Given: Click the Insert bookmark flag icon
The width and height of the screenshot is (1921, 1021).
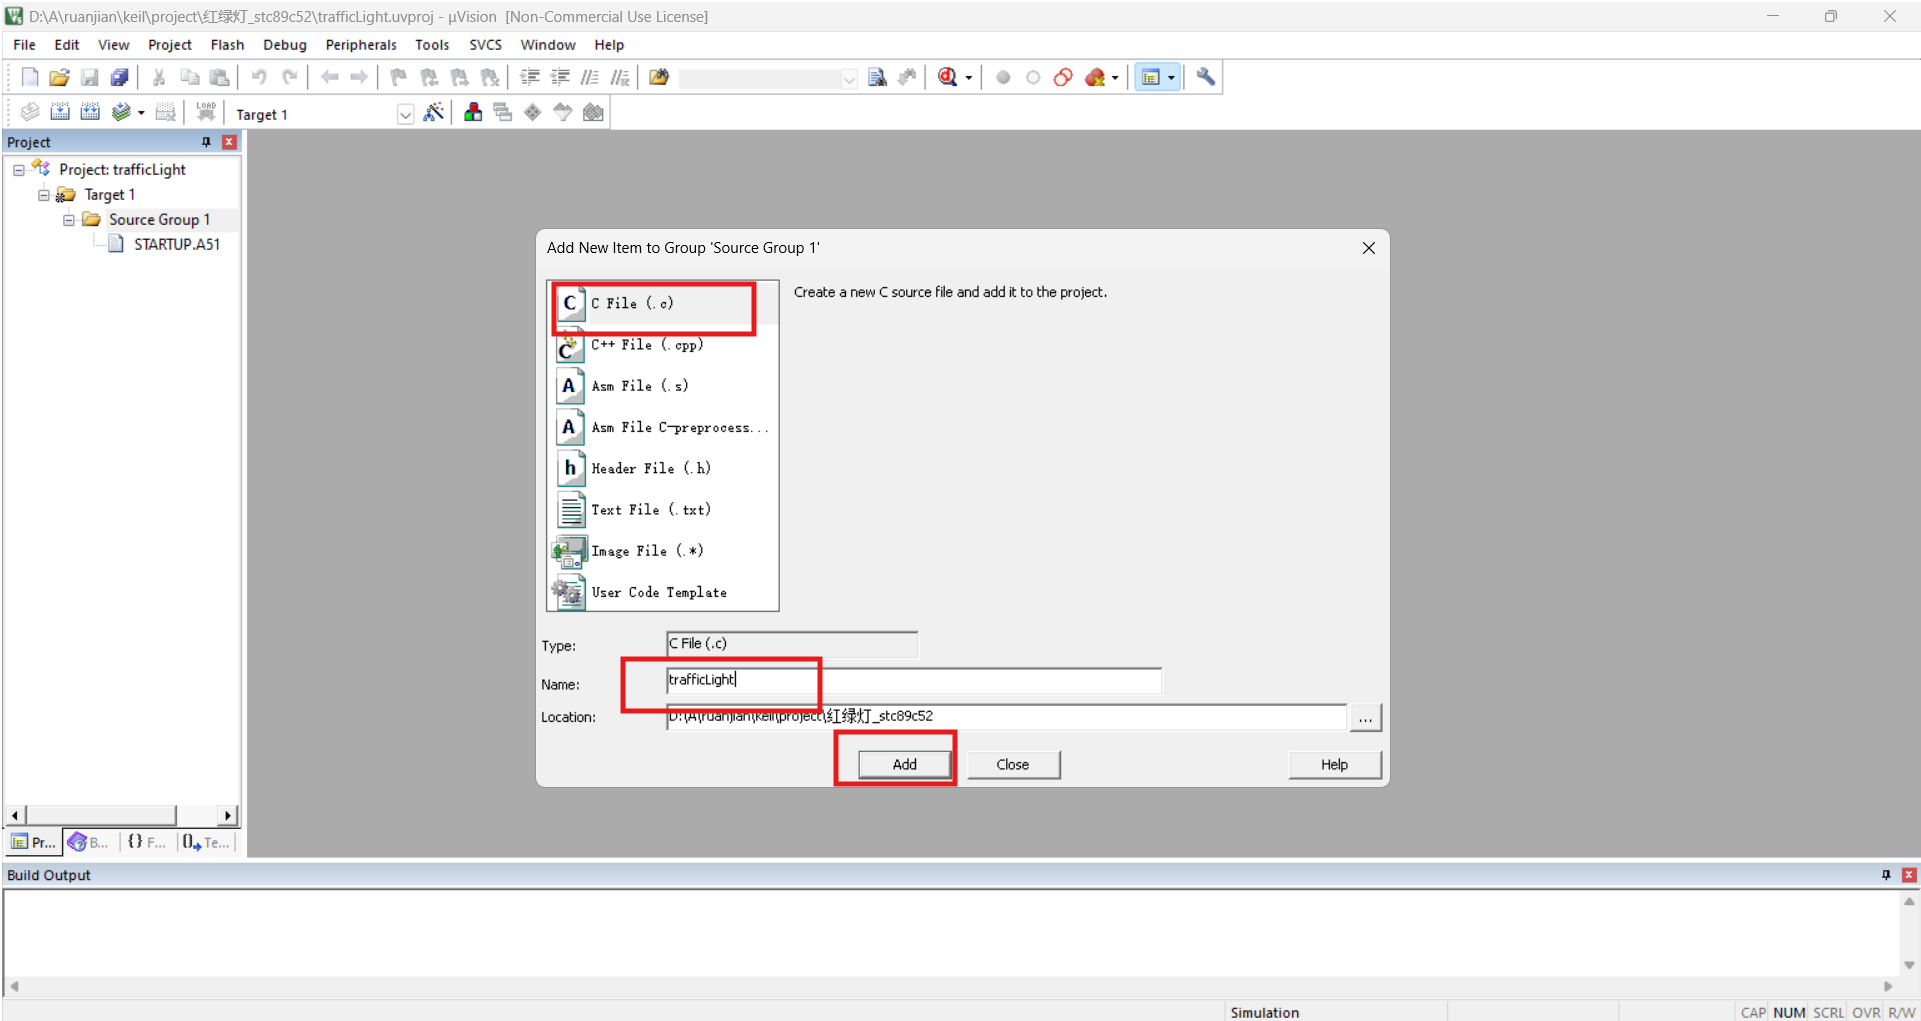Looking at the screenshot, I should click(x=399, y=77).
